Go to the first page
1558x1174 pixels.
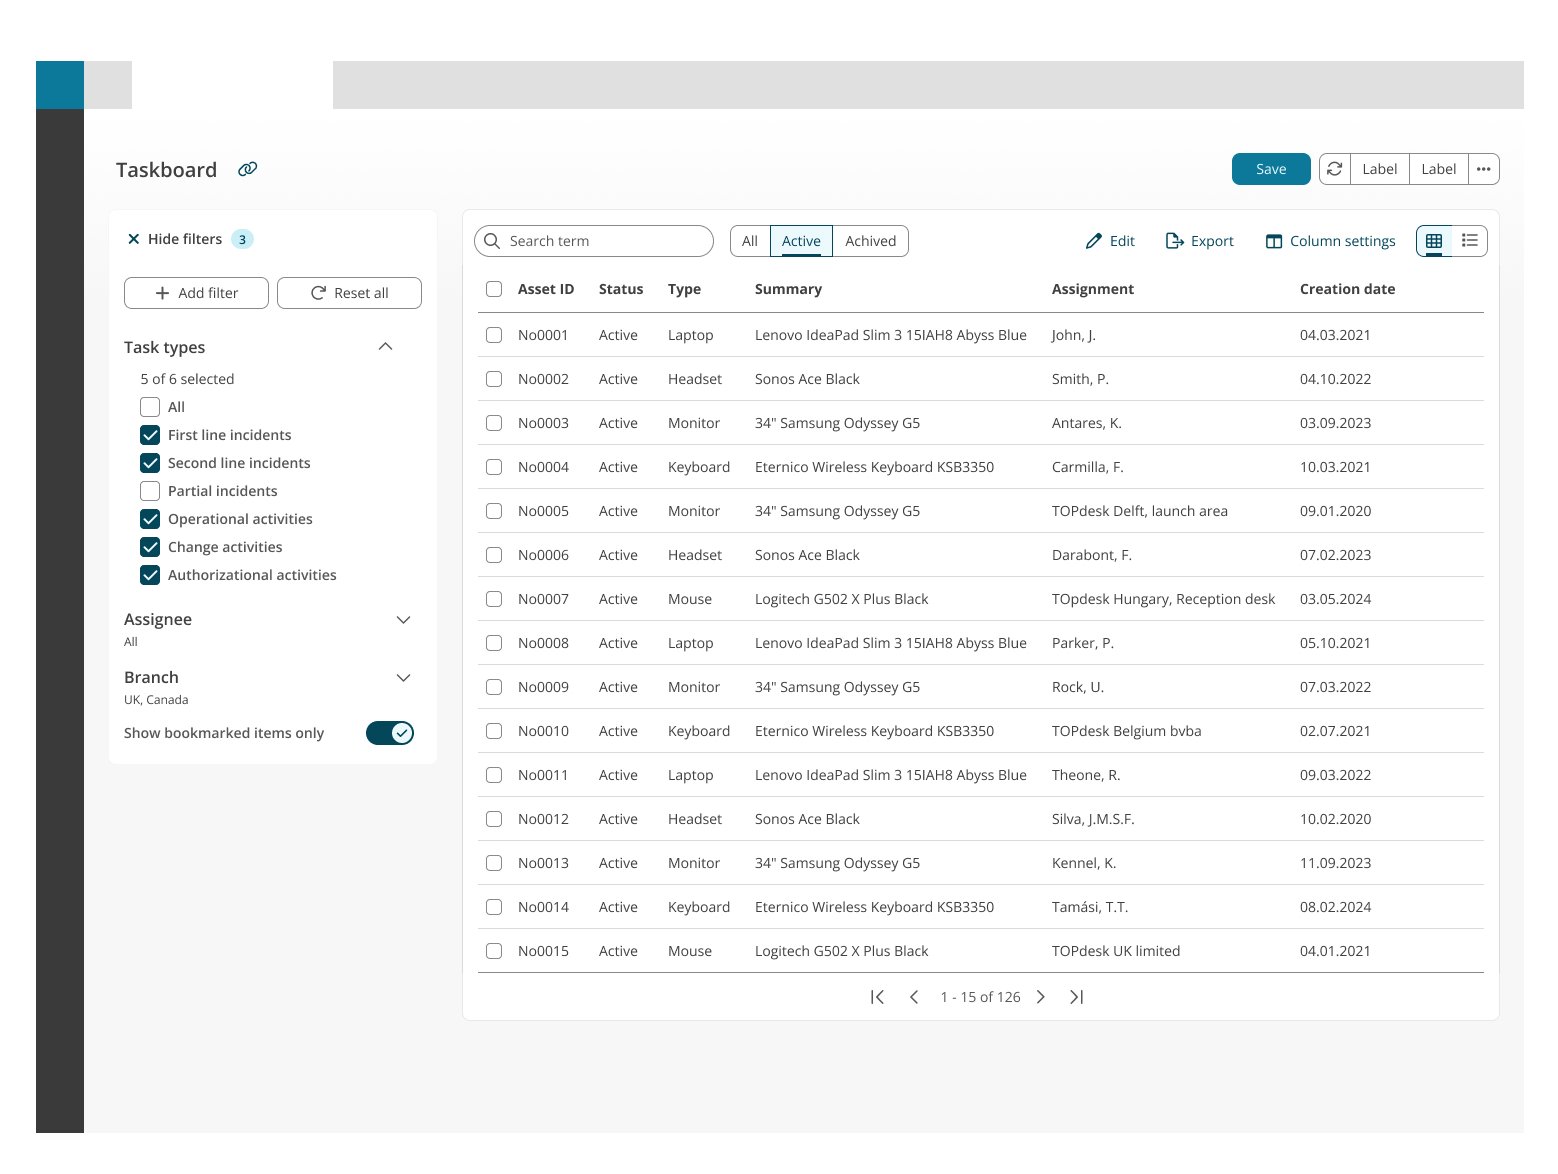pyautogui.click(x=877, y=997)
